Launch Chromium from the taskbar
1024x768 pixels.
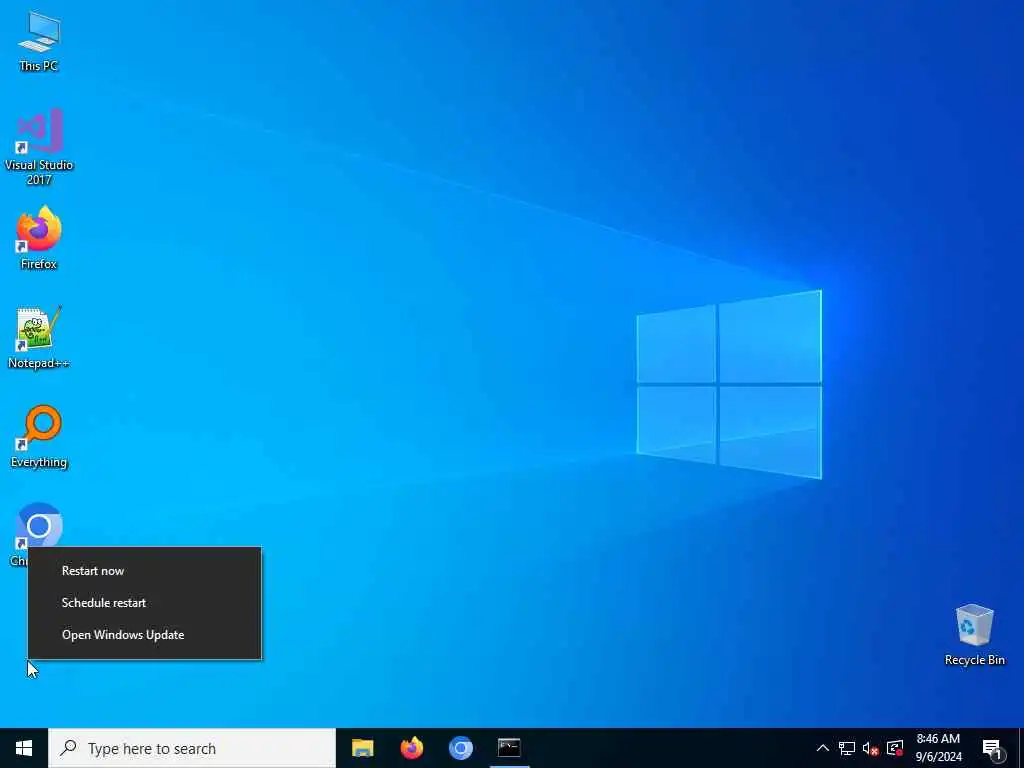tap(460, 748)
